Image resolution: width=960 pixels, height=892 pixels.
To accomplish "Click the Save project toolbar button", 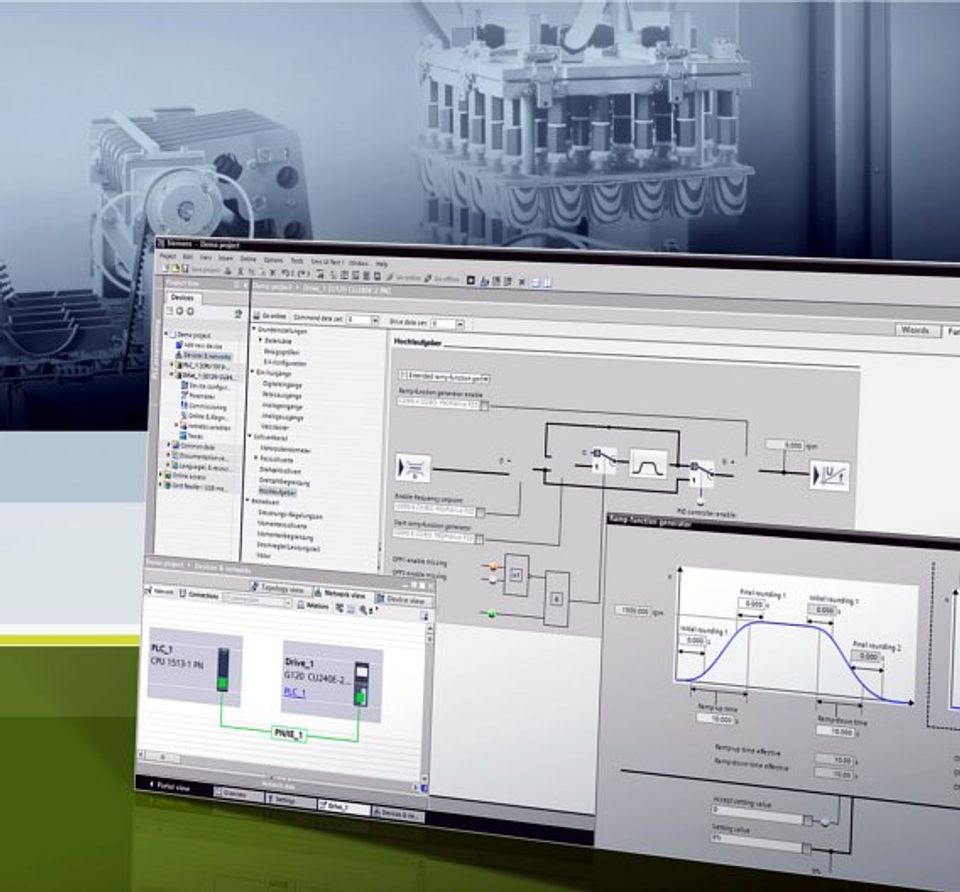I will point(201,269).
